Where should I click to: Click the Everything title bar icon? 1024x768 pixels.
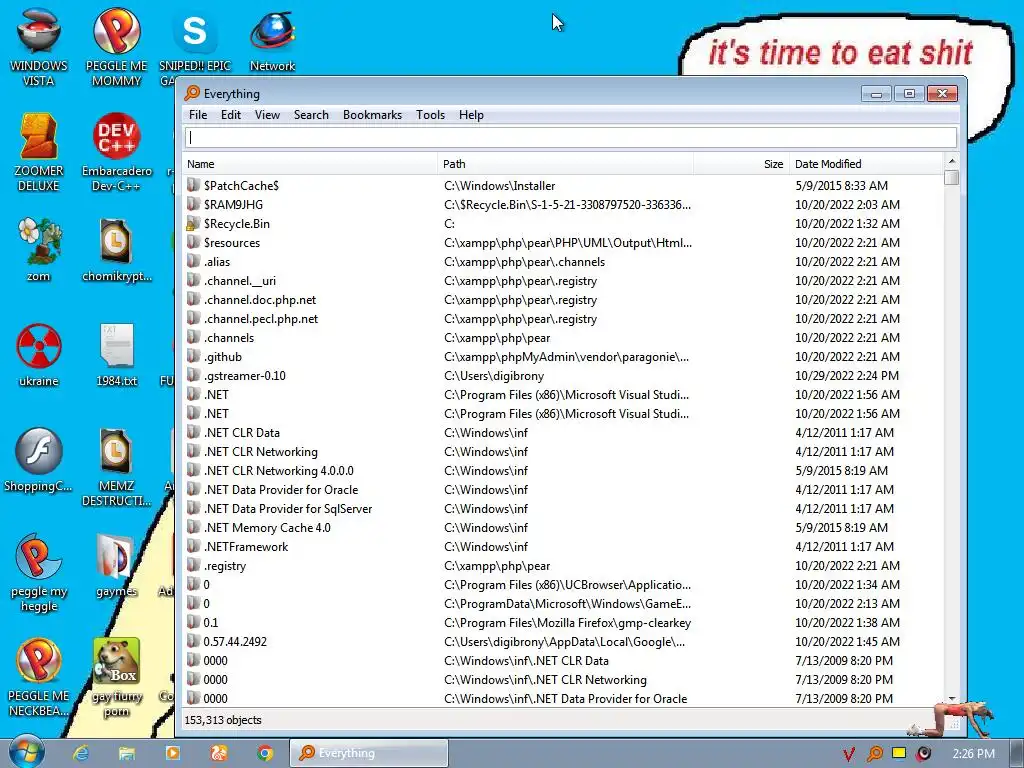coord(192,93)
